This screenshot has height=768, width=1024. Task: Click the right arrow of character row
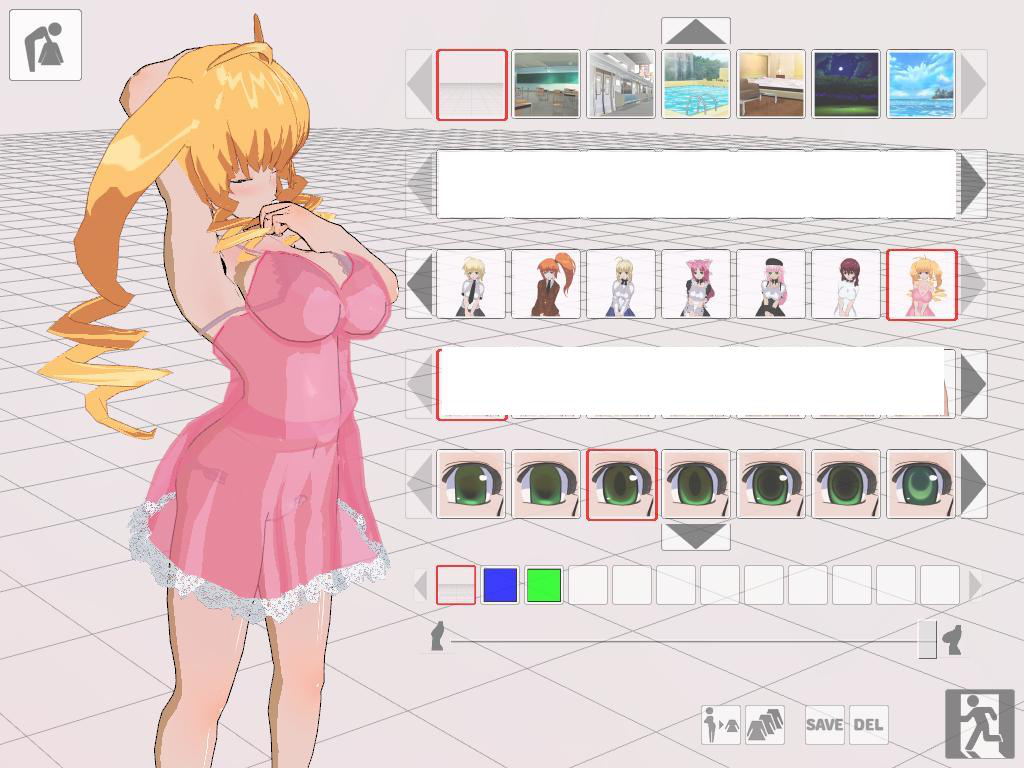(x=974, y=284)
